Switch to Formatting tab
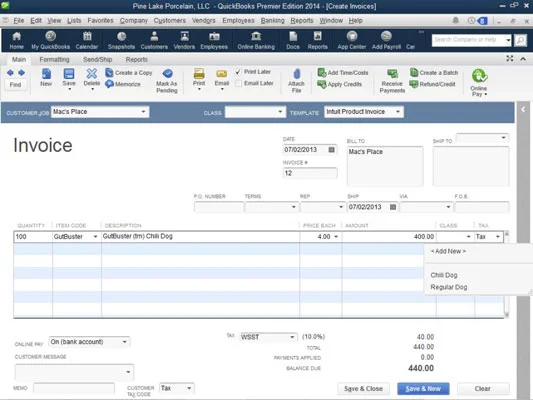 coord(54,59)
